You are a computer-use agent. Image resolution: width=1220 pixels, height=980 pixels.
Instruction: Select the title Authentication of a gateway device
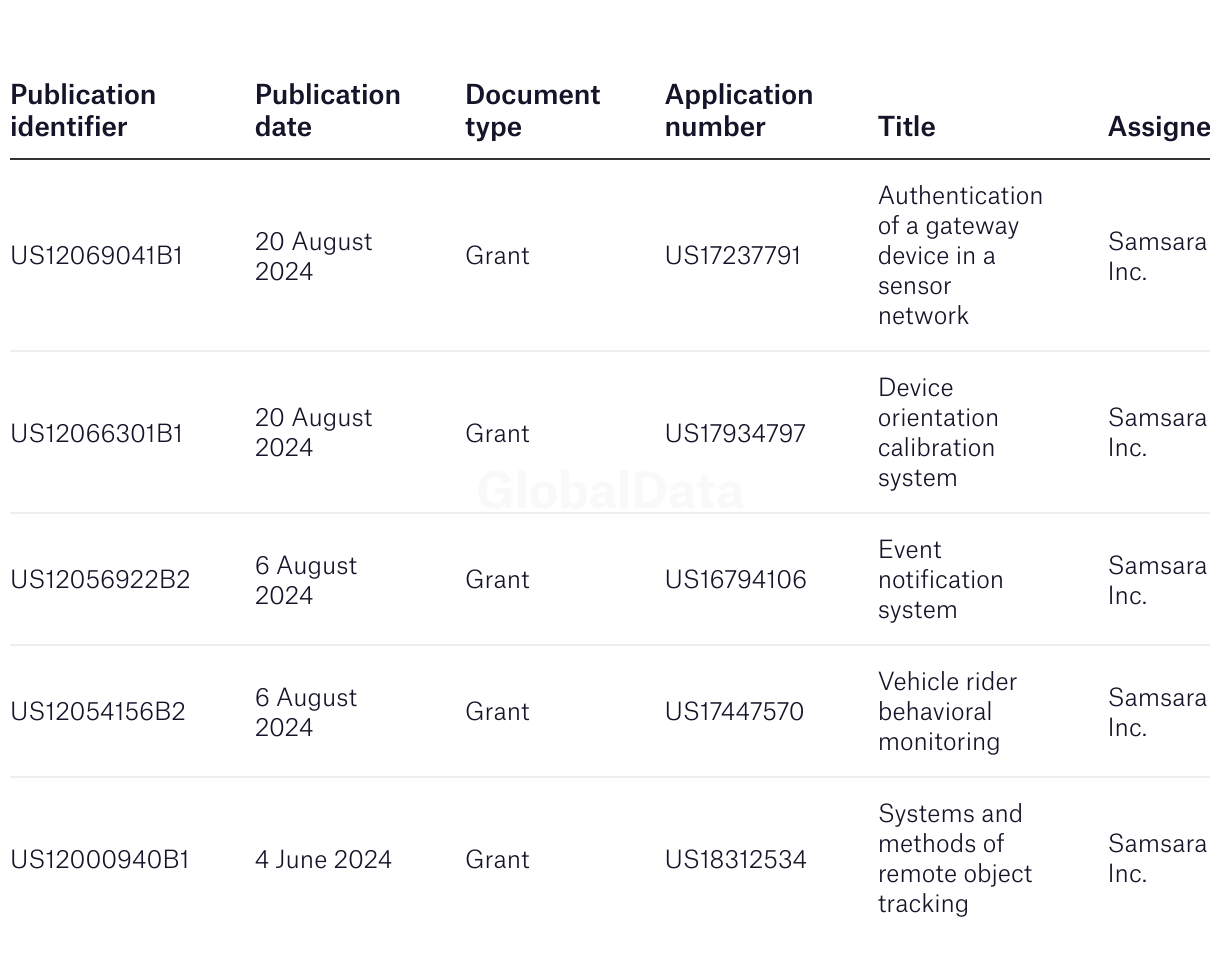coord(960,256)
